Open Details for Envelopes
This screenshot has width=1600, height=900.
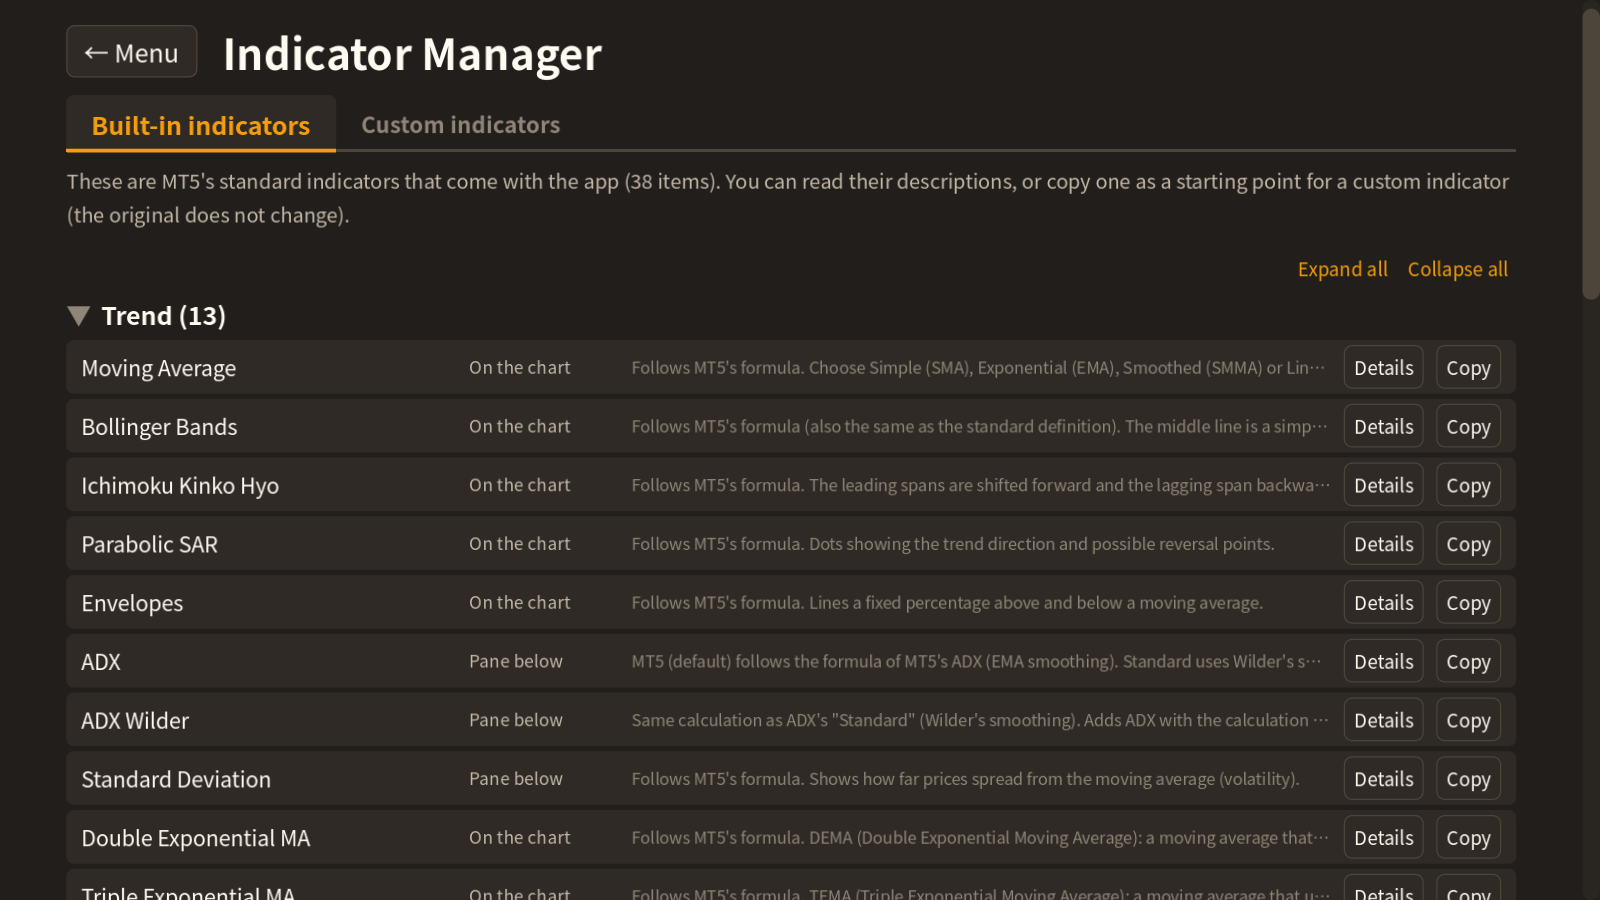click(1383, 603)
